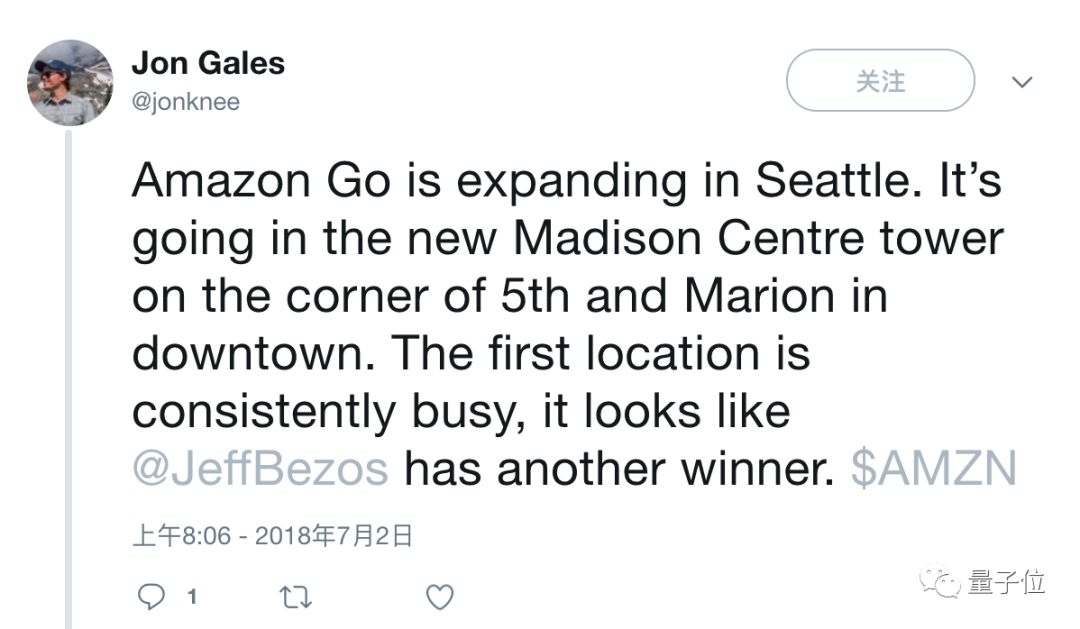Click the reply speech bubble icon
The height and width of the screenshot is (629, 1080).
150,597
